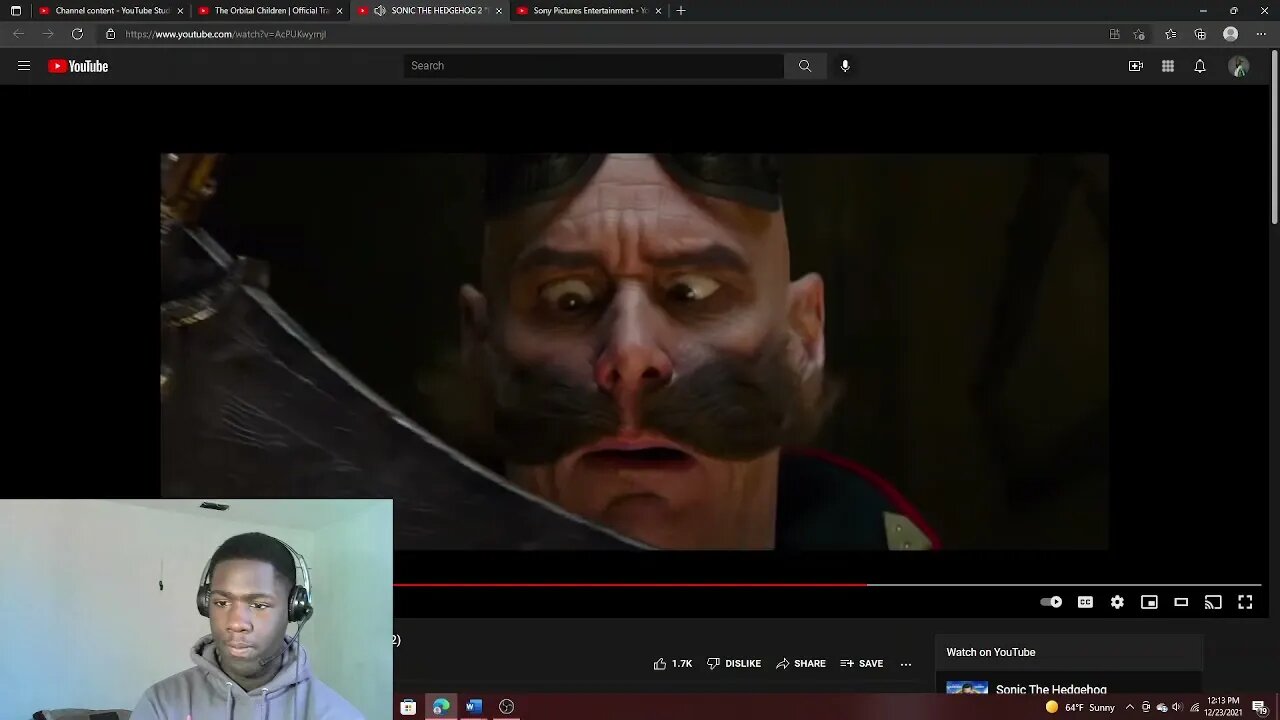Open a new browser tab
1280x720 pixels.
coord(681,10)
